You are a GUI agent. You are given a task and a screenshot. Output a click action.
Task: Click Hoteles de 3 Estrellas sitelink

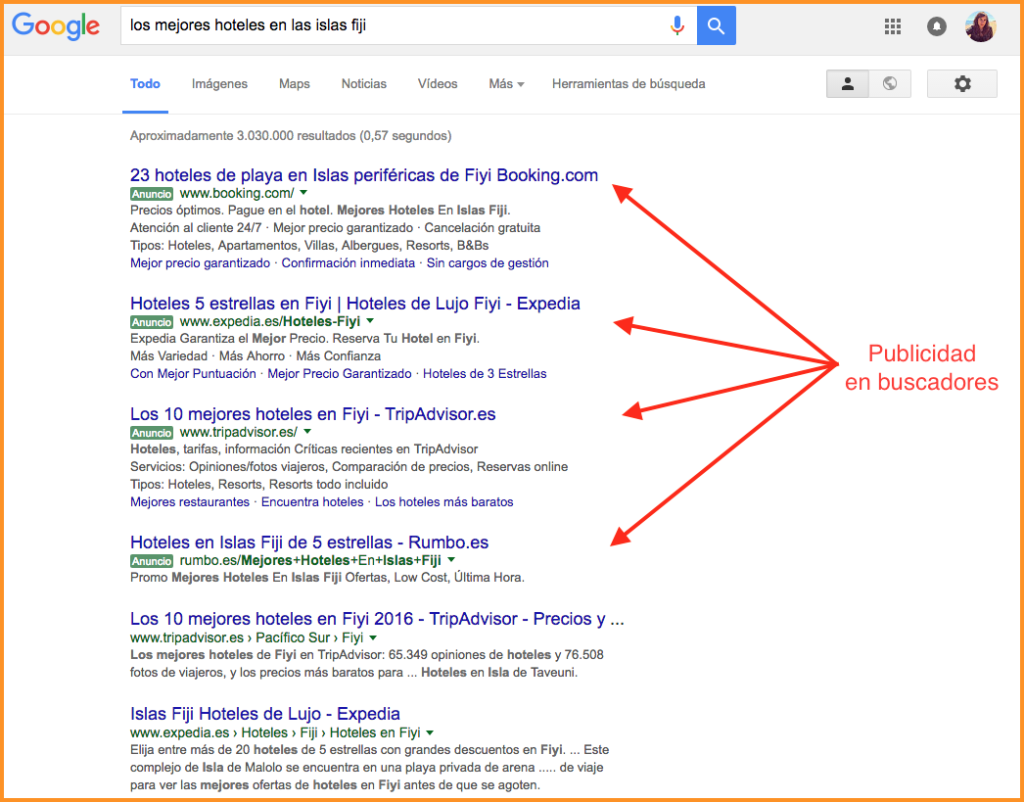click(485, 374)
